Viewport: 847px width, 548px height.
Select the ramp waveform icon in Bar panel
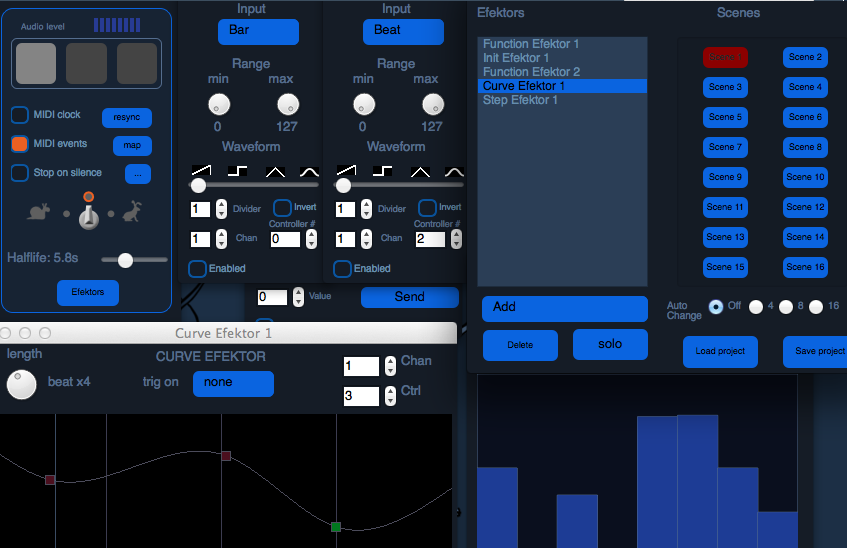pyautogui.click(x=202, y=171)
